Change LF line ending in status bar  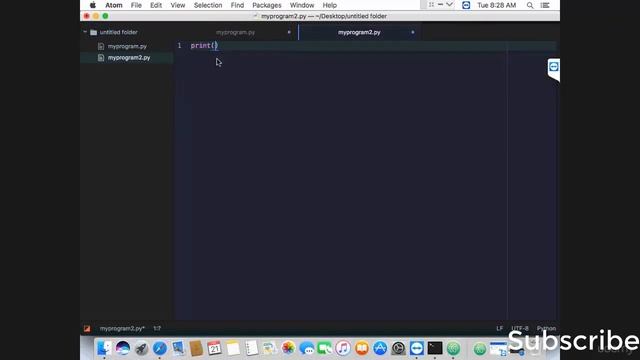[x=500, y=329]
